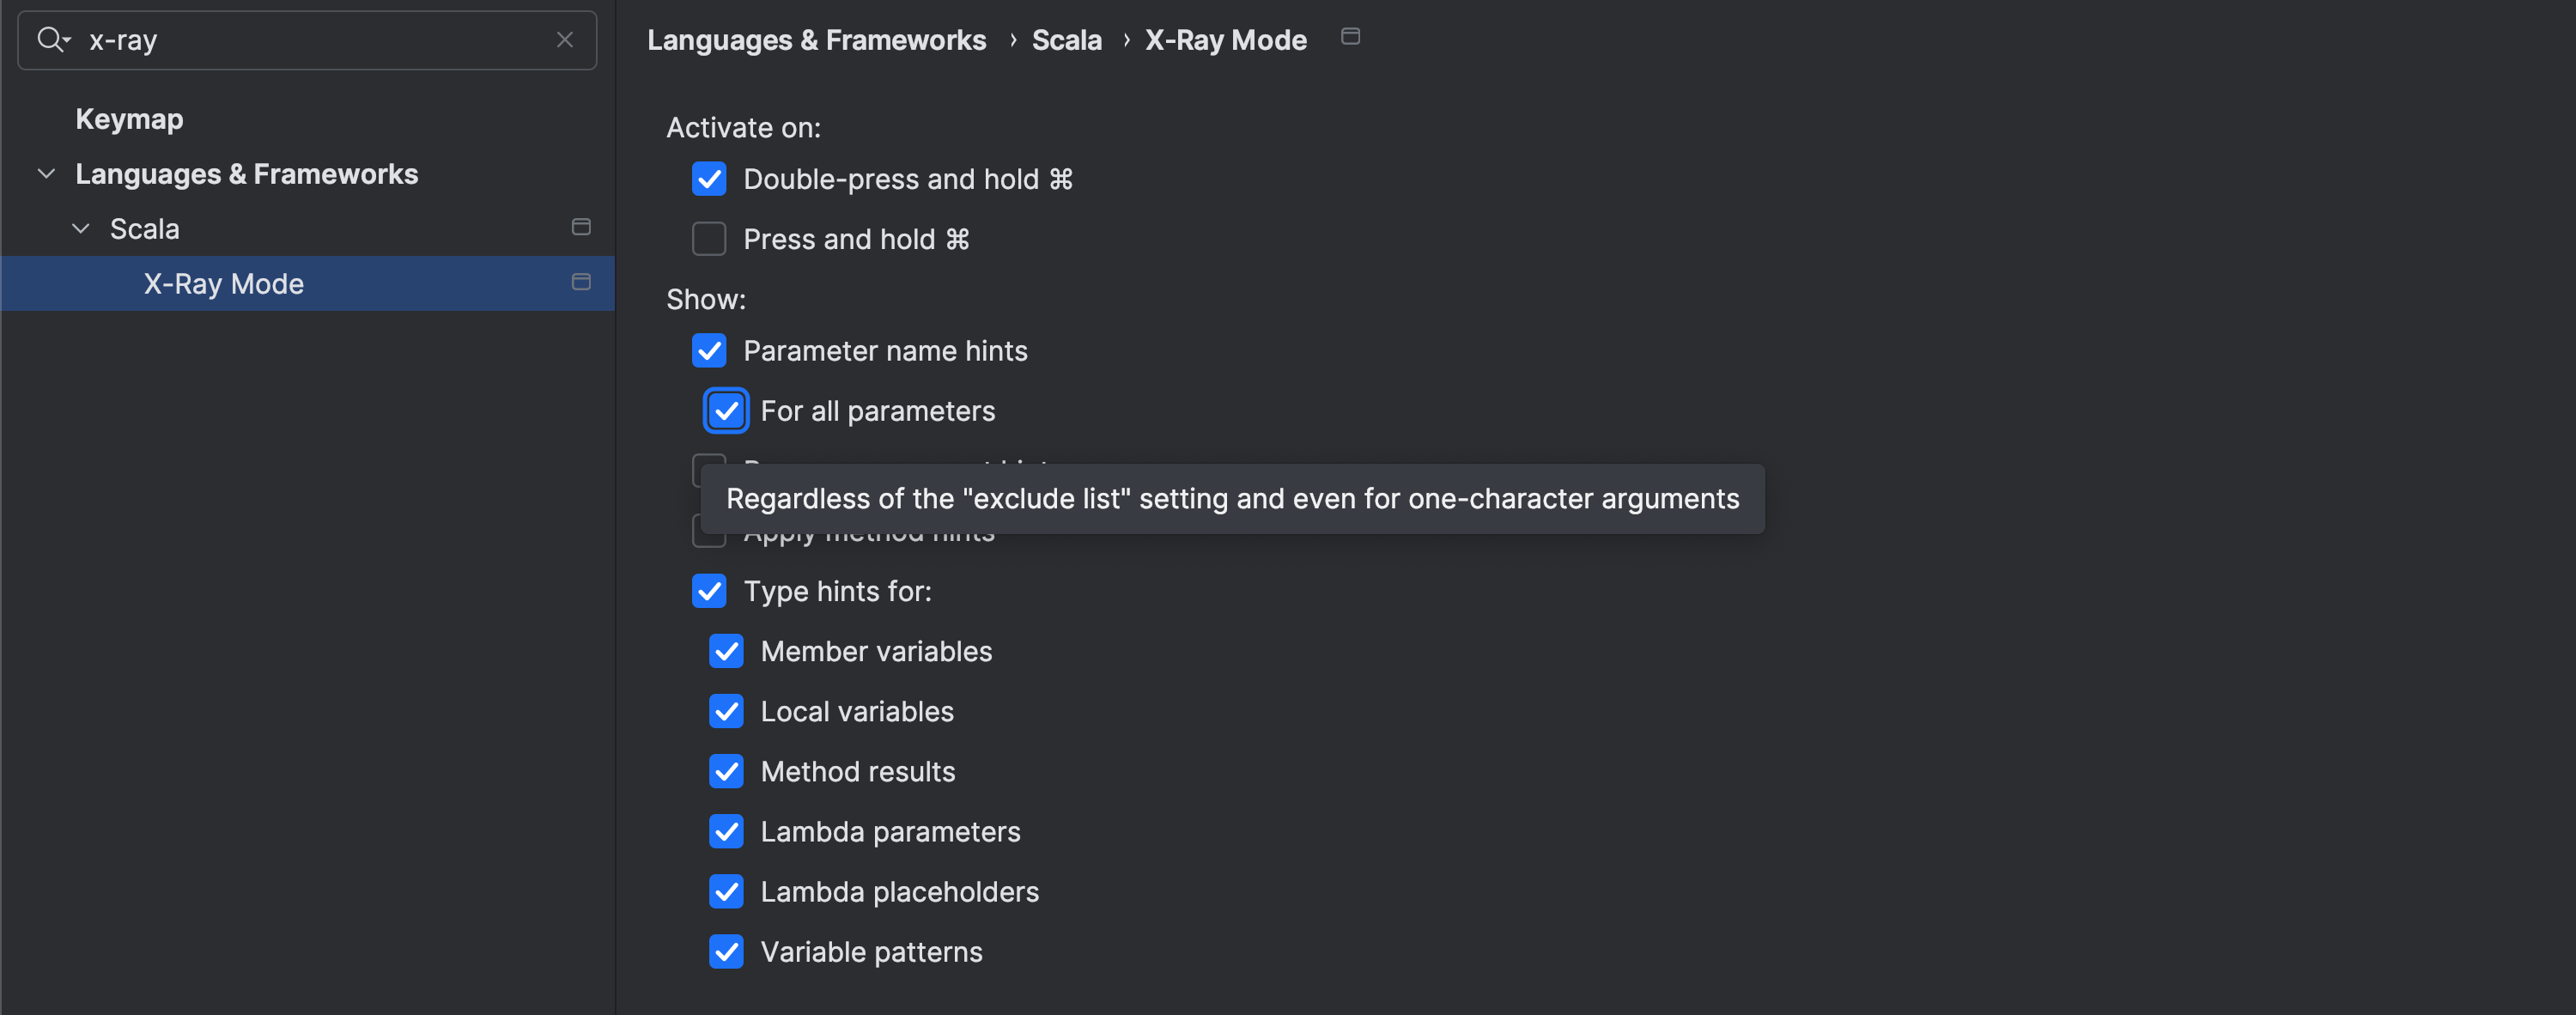The height and width of the screenshot is (1015, 2576).
Task: Click the Scala breadcrumb link
Action: 1066,40
